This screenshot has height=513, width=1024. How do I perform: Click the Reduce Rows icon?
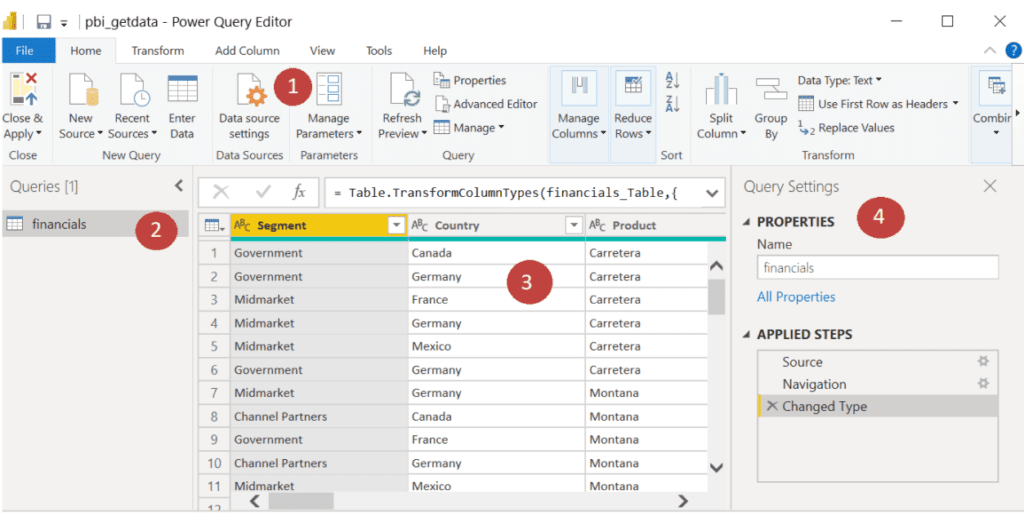[x=633, y=86]
